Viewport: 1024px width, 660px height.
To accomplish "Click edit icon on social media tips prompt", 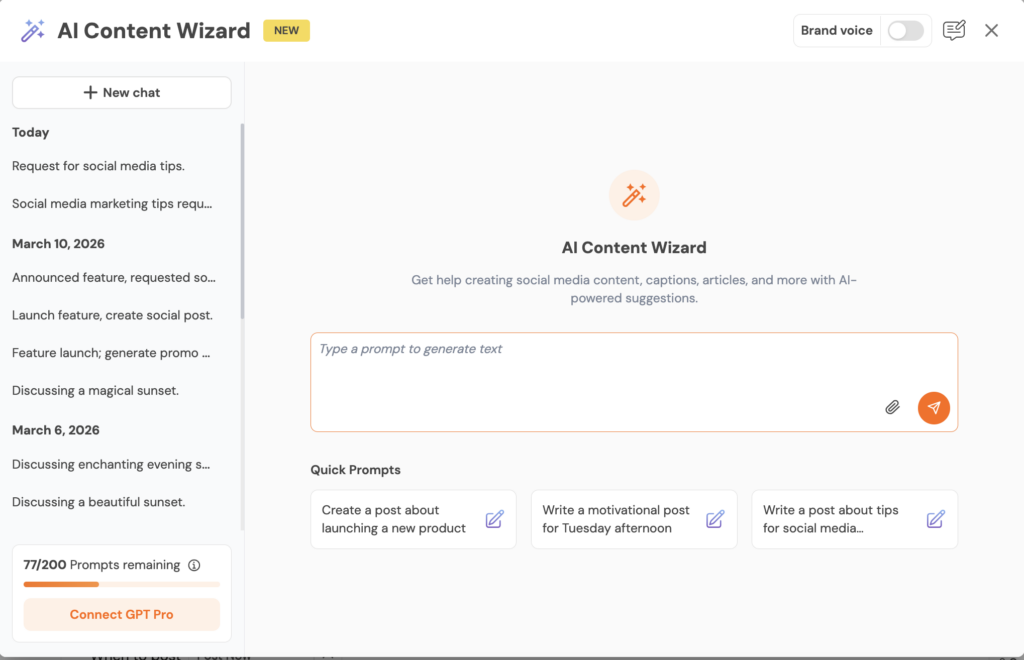I will 935,519.
